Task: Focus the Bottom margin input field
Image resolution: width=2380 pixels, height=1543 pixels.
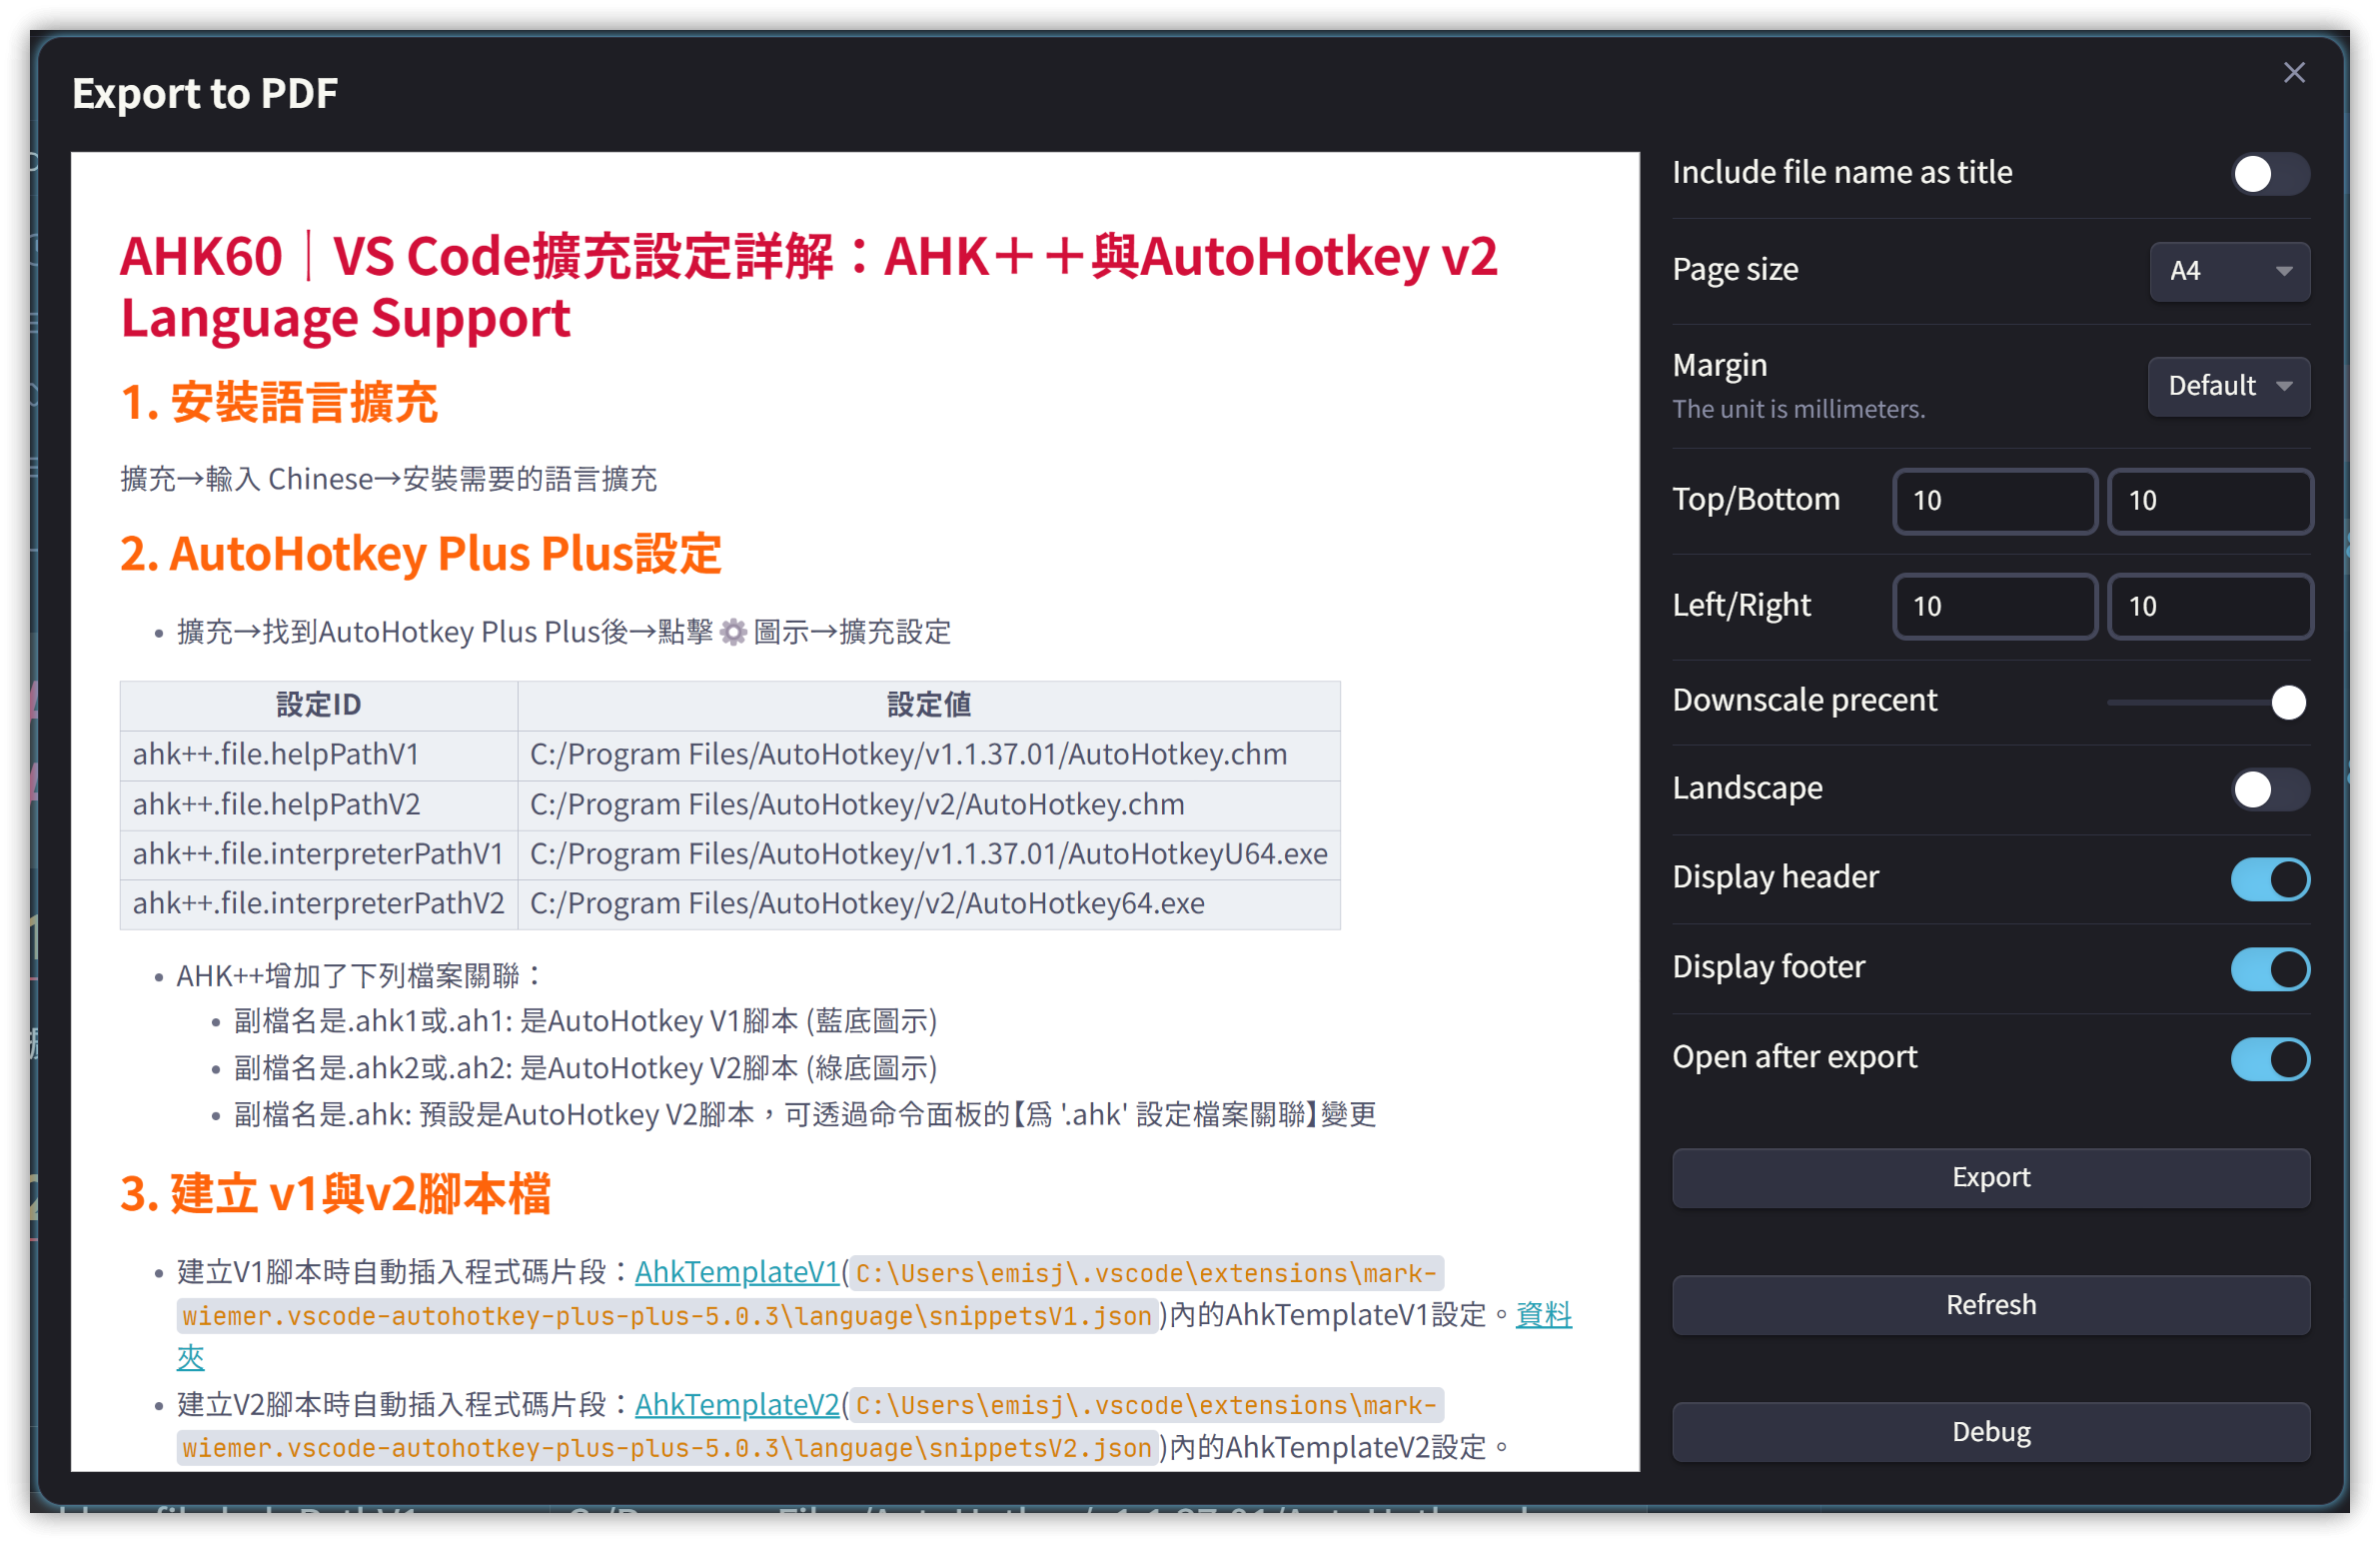Action: (2209, 500)
